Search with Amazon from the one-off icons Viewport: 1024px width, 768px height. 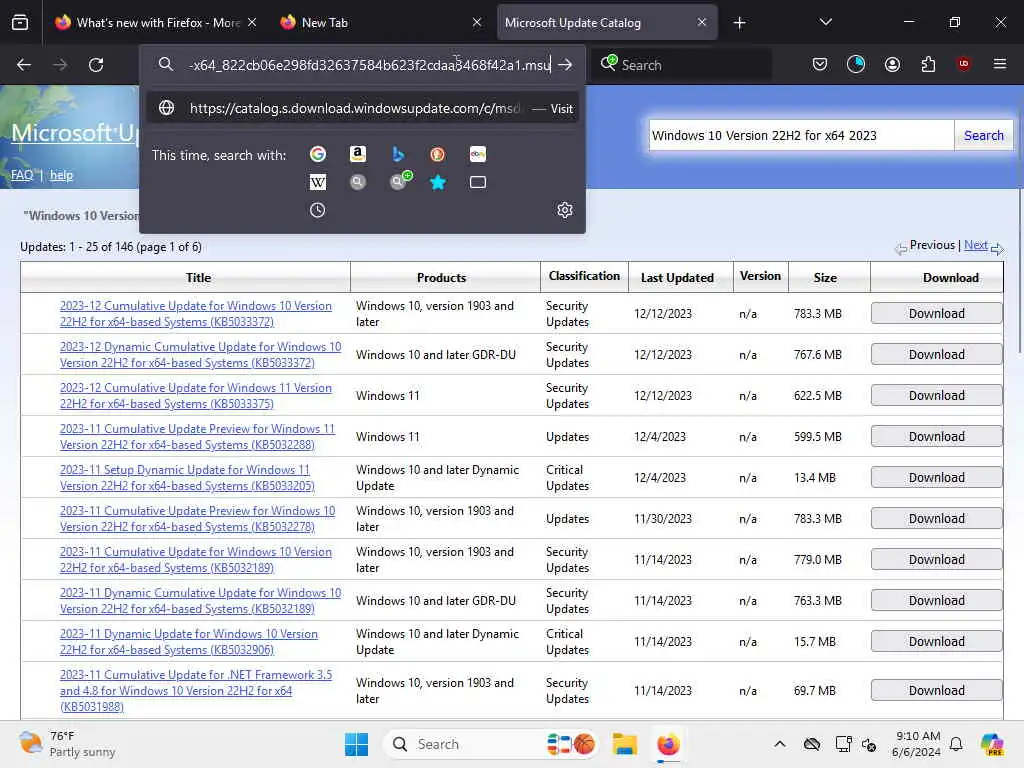357,154
